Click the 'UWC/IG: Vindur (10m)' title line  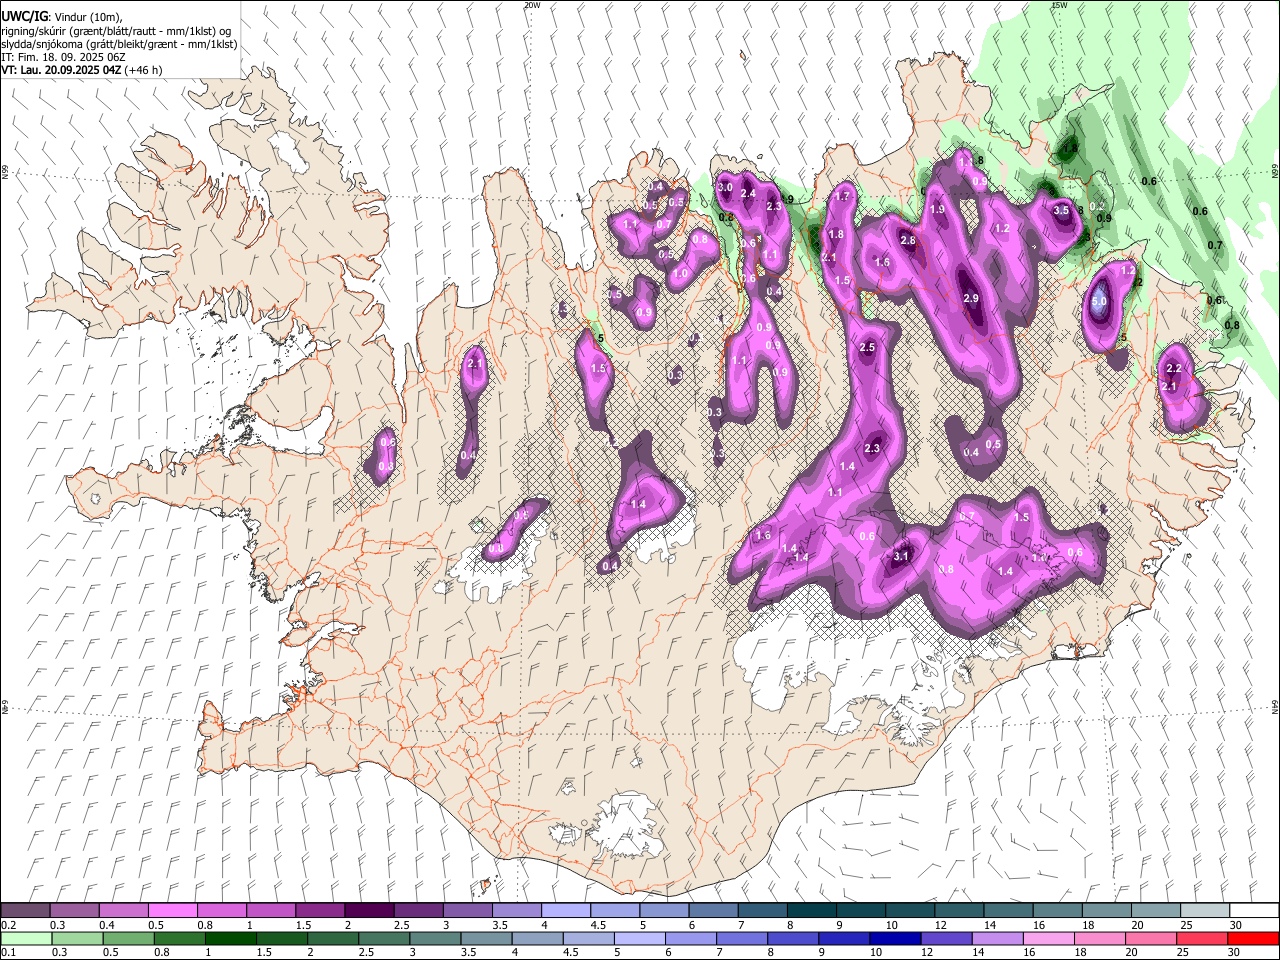tap(61, 17)
